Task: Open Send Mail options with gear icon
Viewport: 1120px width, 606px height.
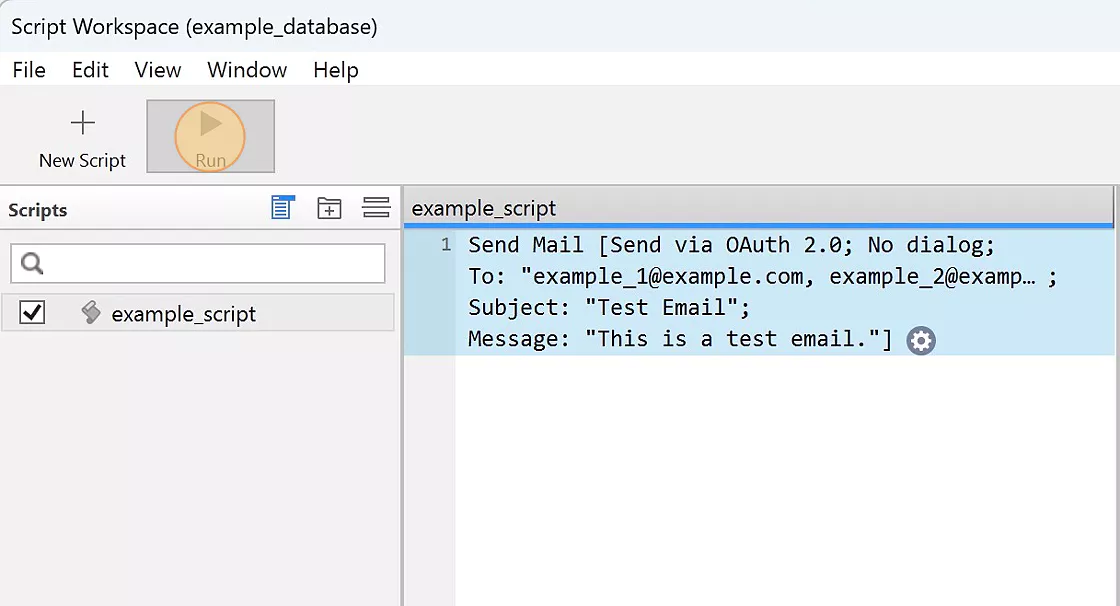Action: [x=921, y=340]
